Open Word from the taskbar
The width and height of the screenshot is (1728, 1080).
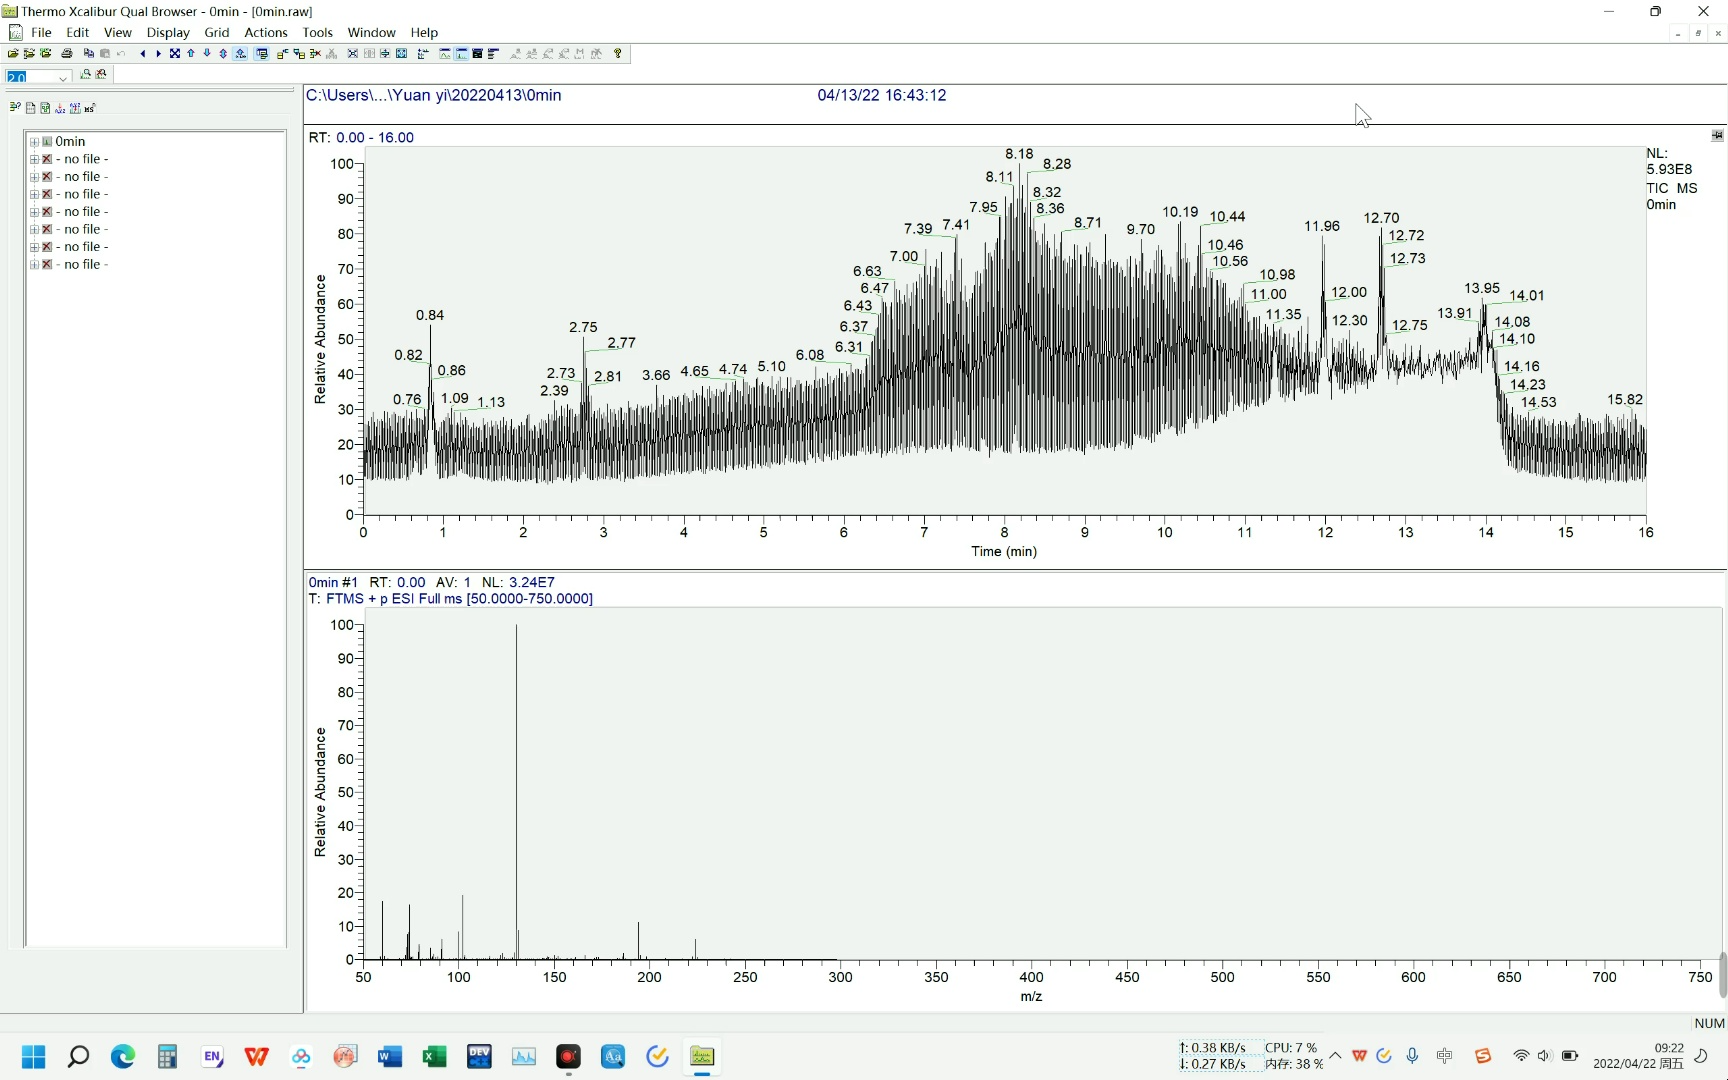tap(390, 1057)
